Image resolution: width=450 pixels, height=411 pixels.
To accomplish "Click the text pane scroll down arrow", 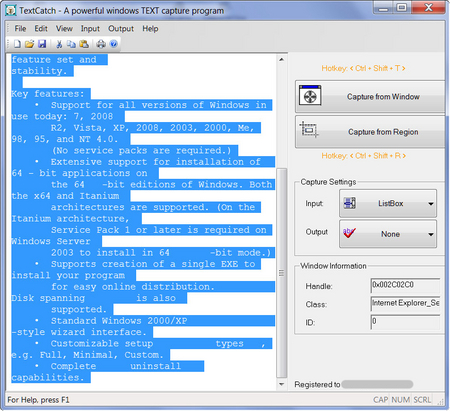I will click(x=282, y=384).
